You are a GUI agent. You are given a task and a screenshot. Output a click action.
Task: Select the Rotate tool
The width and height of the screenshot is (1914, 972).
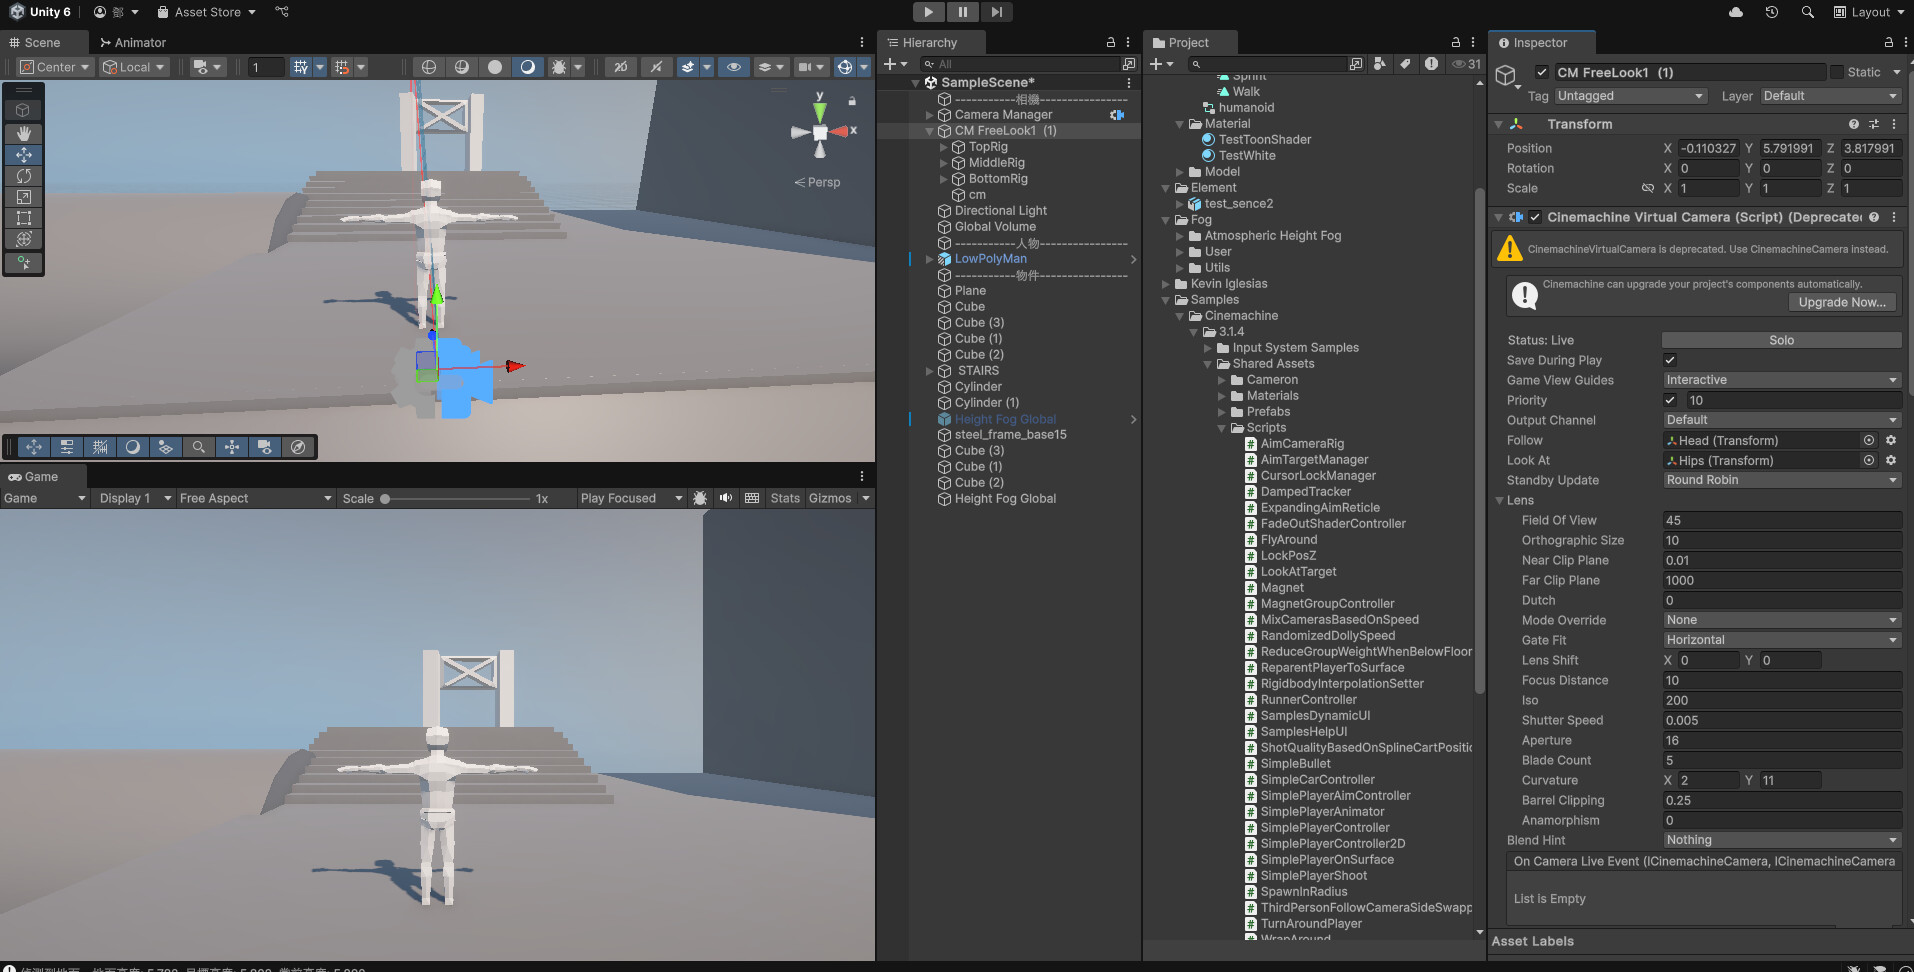tap(23, 176)
